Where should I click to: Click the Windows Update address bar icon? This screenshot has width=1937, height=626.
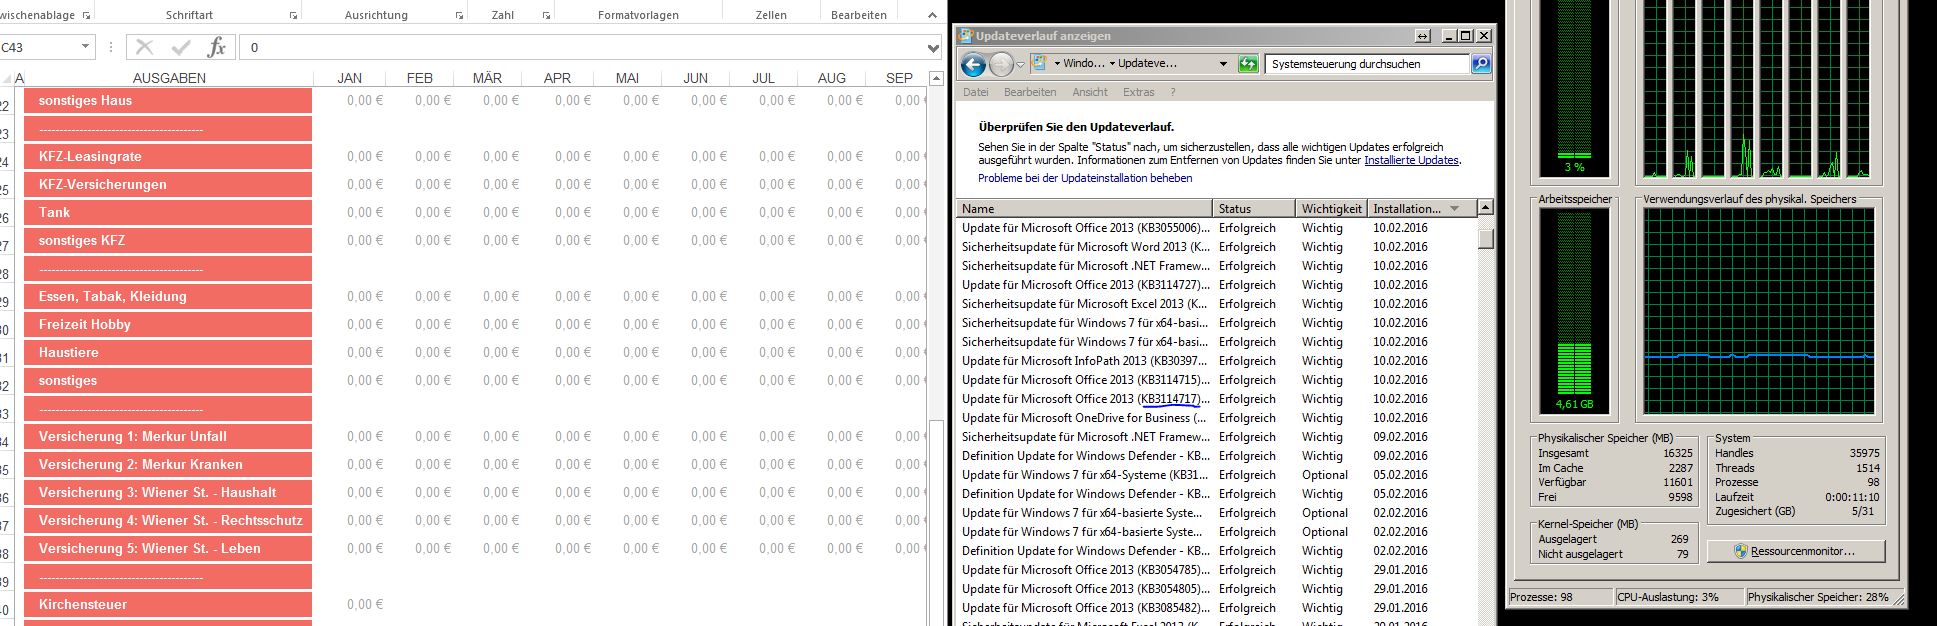(x=1040, y=63)
